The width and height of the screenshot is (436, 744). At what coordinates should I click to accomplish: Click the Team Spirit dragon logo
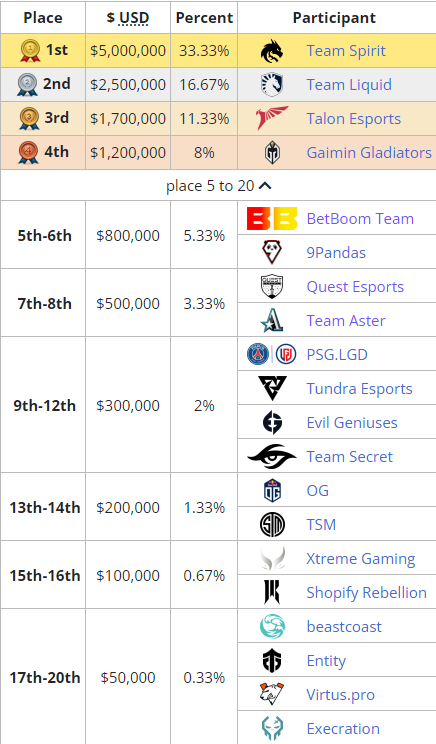(272, 51)
